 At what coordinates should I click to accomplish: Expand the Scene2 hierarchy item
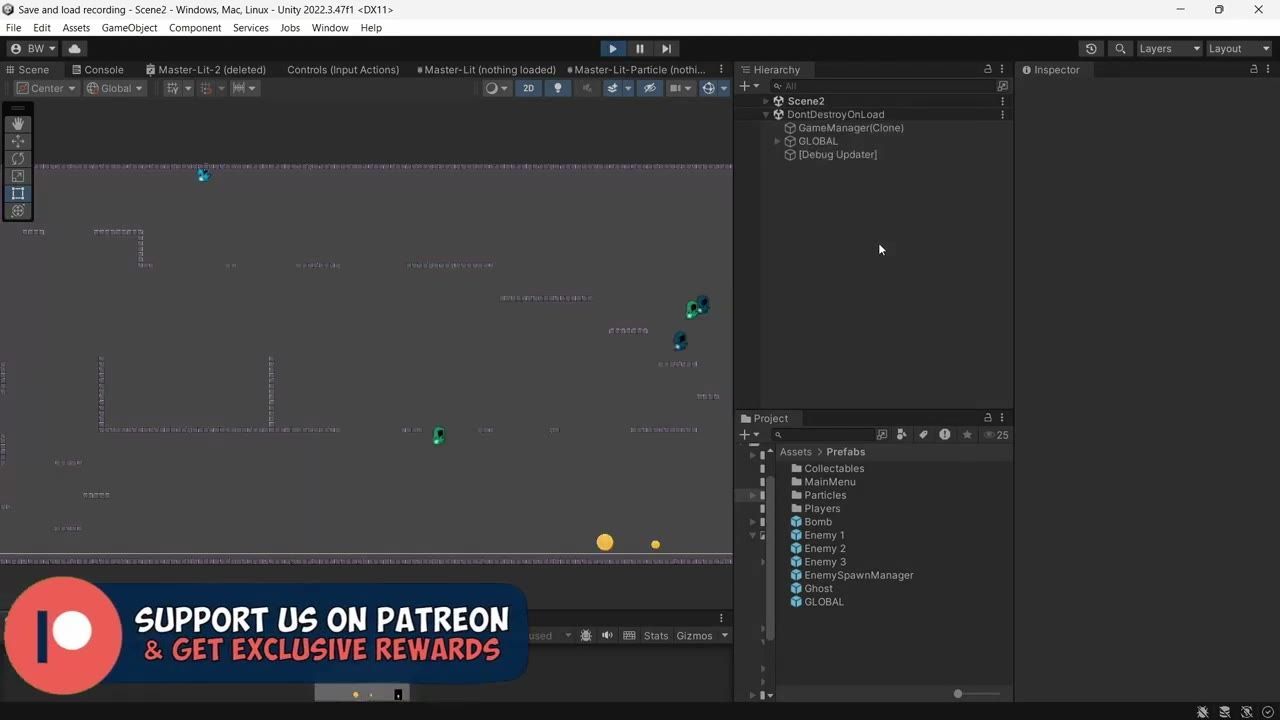(766, 101)
